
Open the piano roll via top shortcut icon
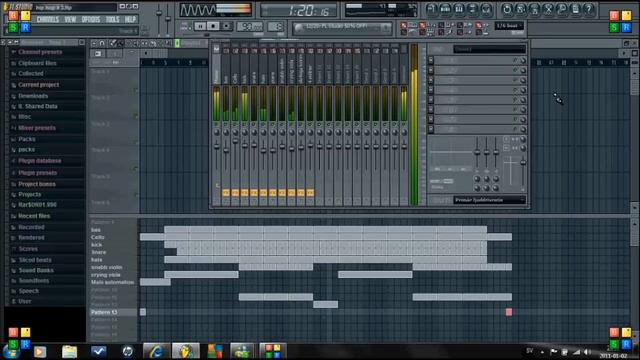point(459,9)
